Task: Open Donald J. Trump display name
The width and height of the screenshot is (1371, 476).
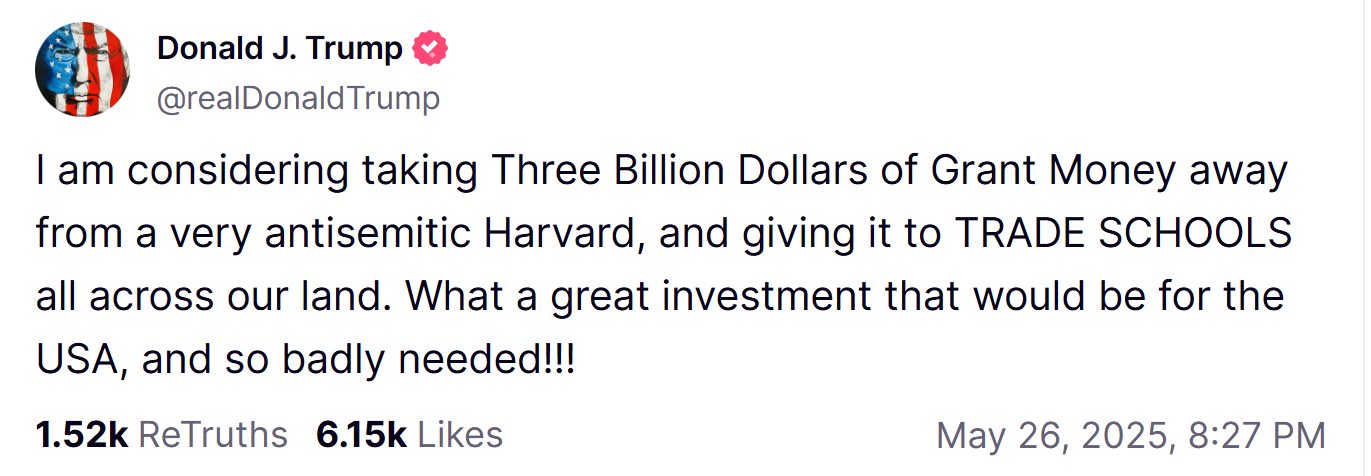Action: point(280,47)
